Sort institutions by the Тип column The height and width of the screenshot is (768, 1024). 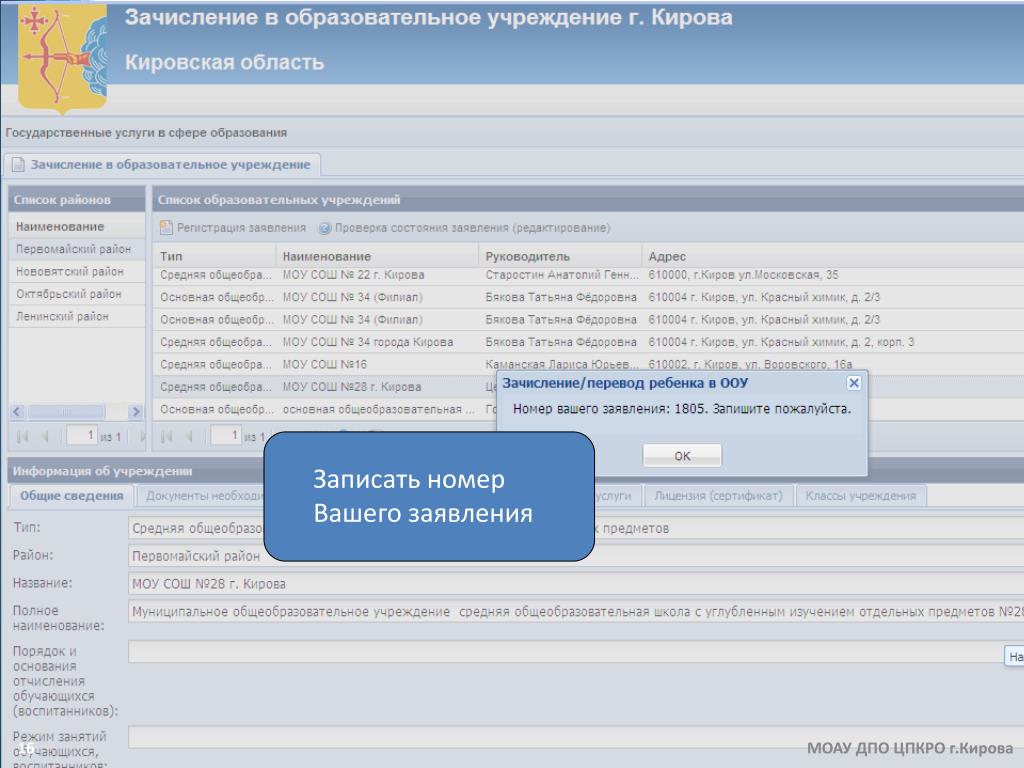pyautogui.click(x=214, y=256)
